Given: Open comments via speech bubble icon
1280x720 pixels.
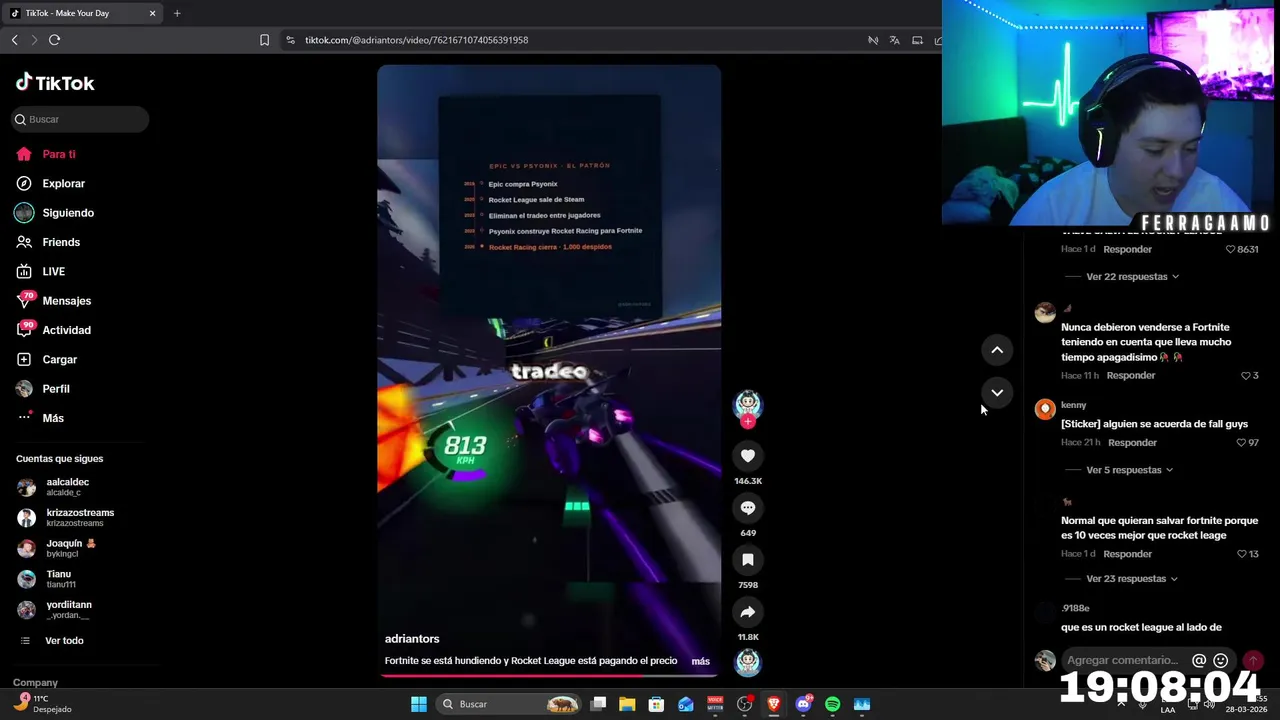Looking at the screenshot, I should point(748,508).
